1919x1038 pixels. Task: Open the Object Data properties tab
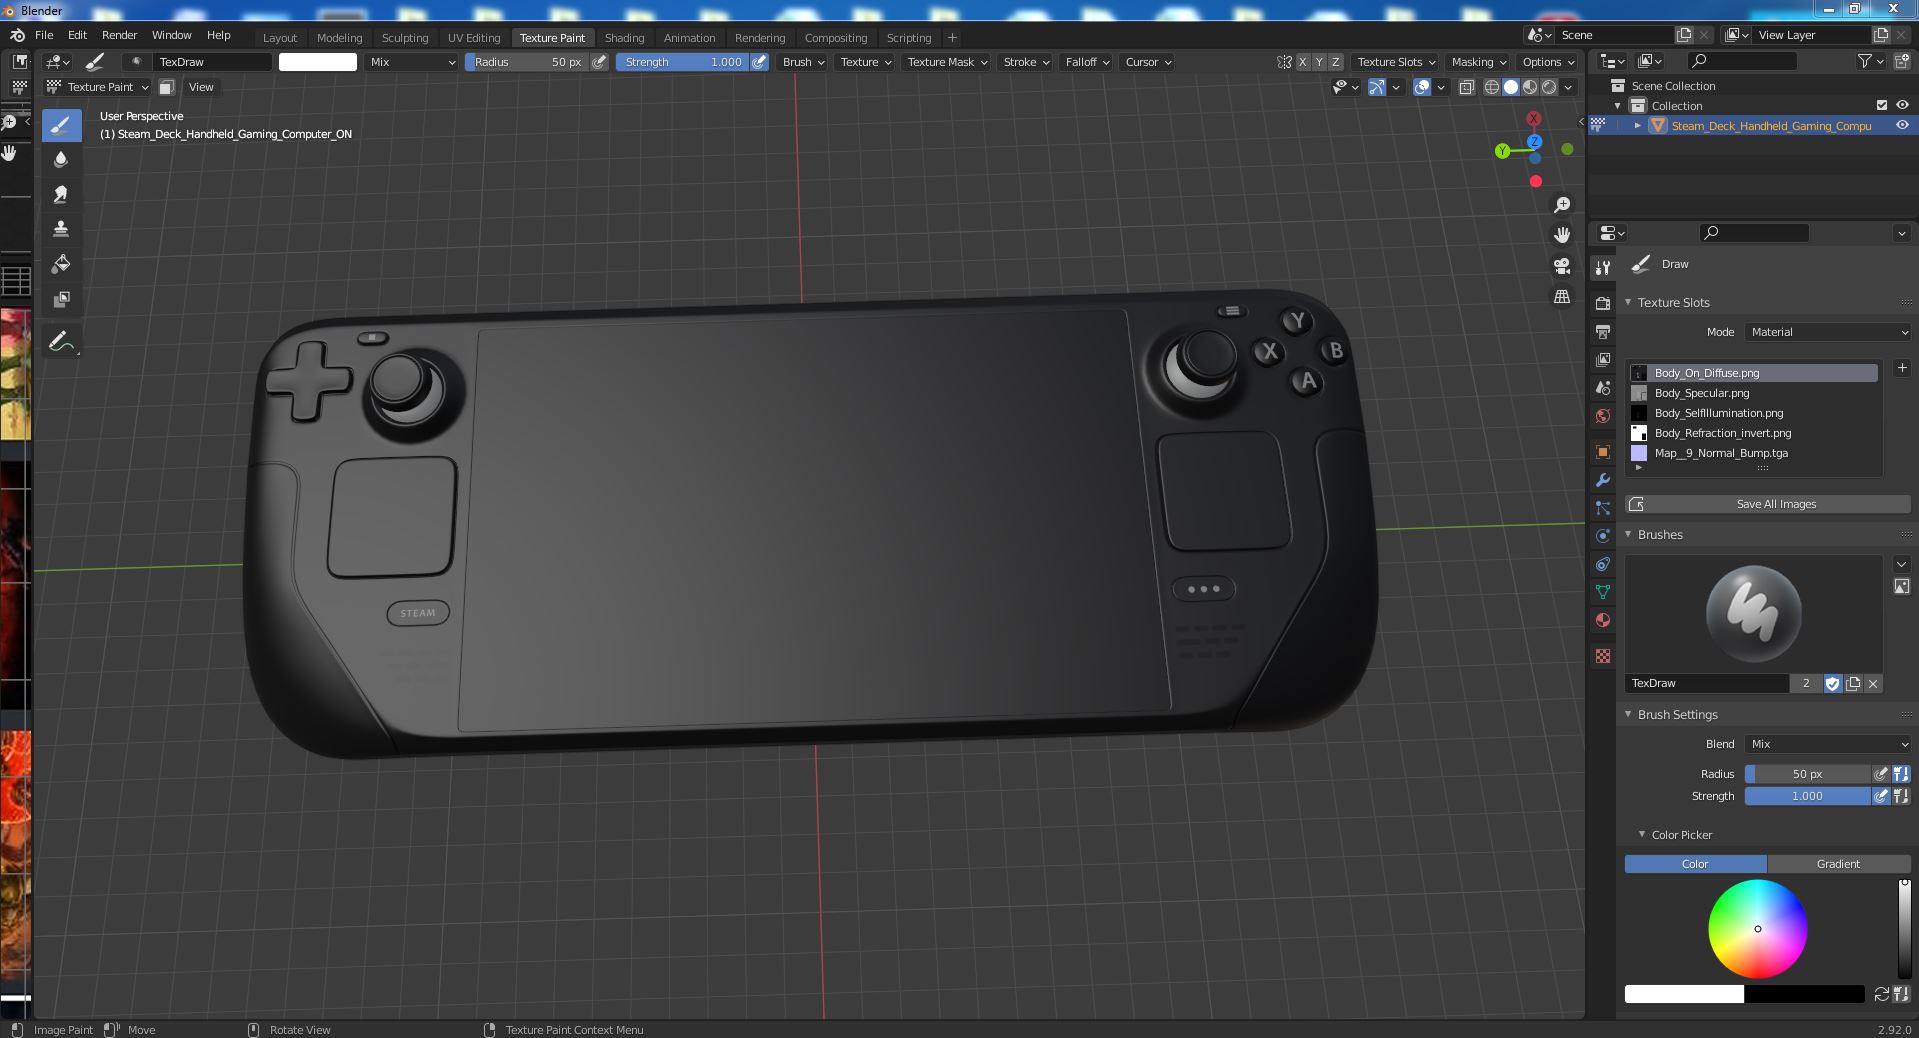(x=1603, y=592)
